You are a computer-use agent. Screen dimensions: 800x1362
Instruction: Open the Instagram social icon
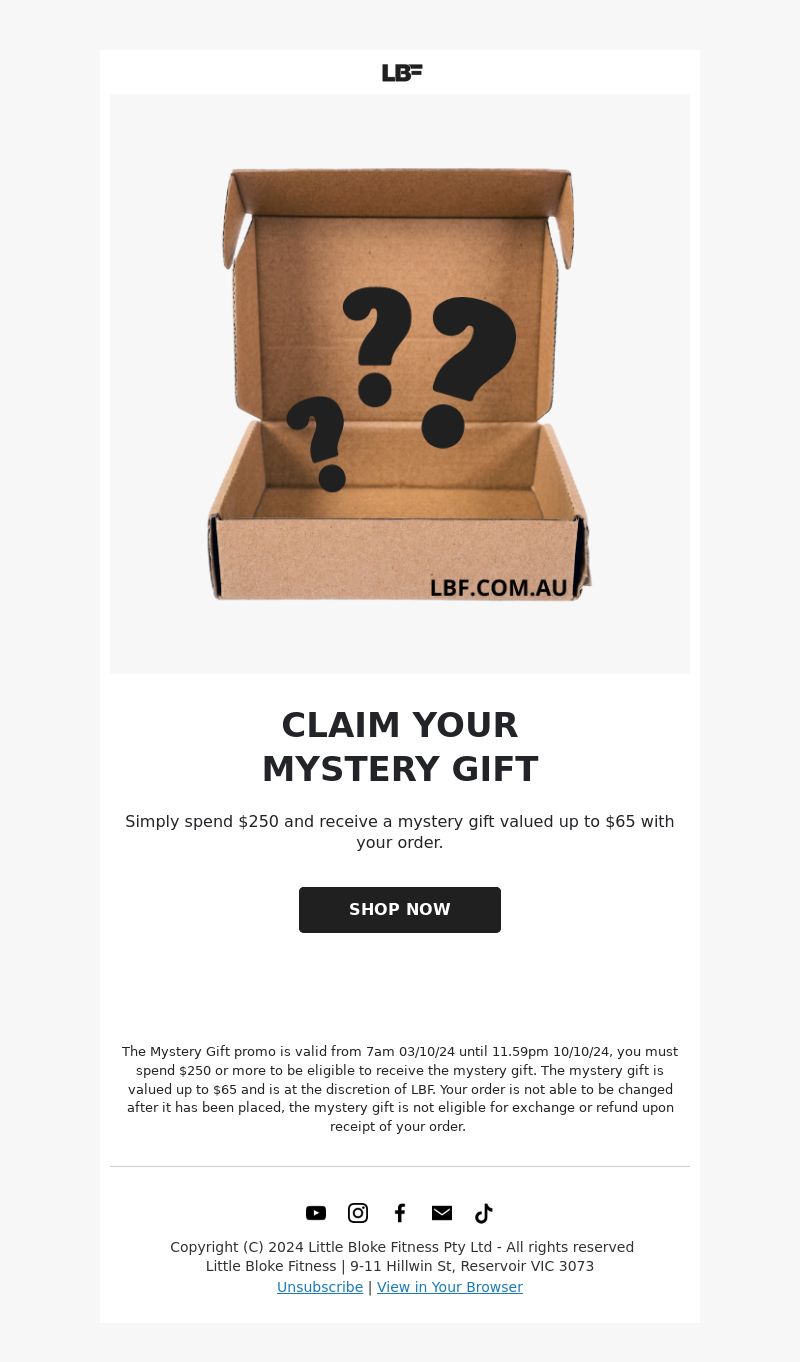[358, 1213]
